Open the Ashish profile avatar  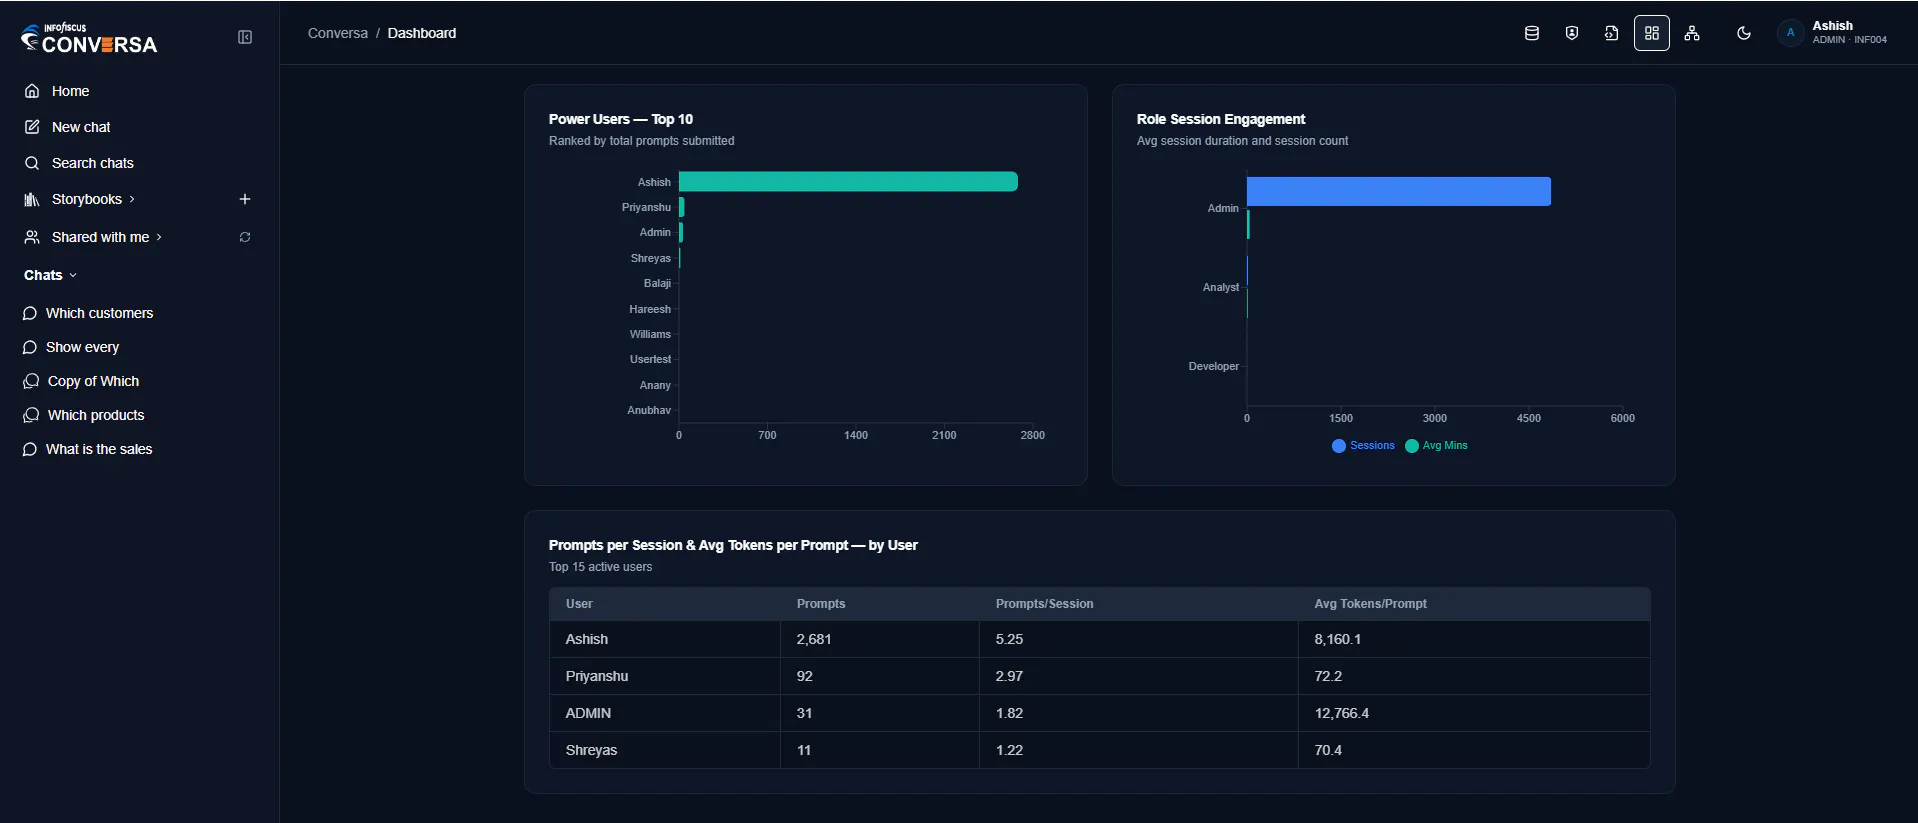(x=1790, y=33)
